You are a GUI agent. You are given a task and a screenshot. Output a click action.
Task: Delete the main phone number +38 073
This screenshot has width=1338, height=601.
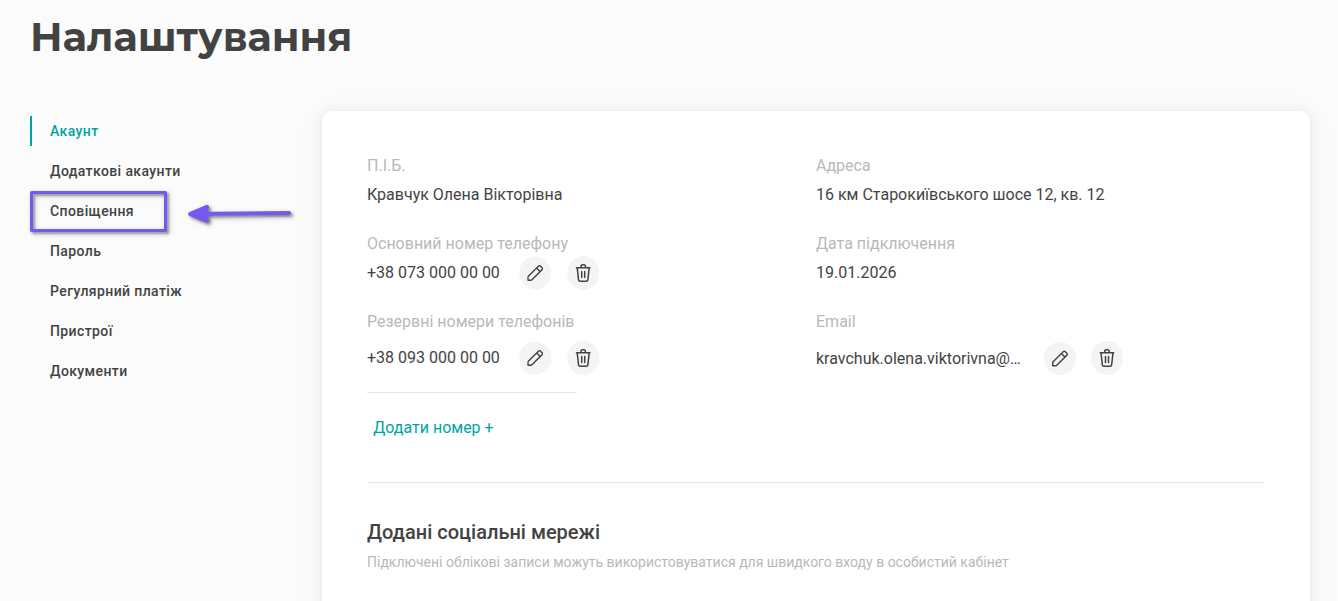click(x=583, y=273)
